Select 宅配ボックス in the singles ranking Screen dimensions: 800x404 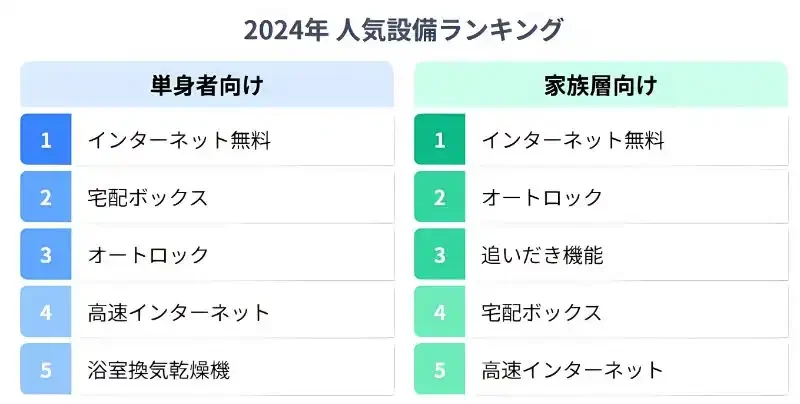click(148, 197)
